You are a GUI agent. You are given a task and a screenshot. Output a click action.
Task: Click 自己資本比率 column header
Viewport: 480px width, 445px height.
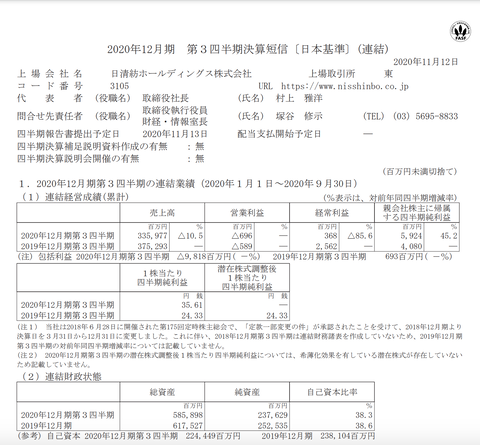[332, 392]
